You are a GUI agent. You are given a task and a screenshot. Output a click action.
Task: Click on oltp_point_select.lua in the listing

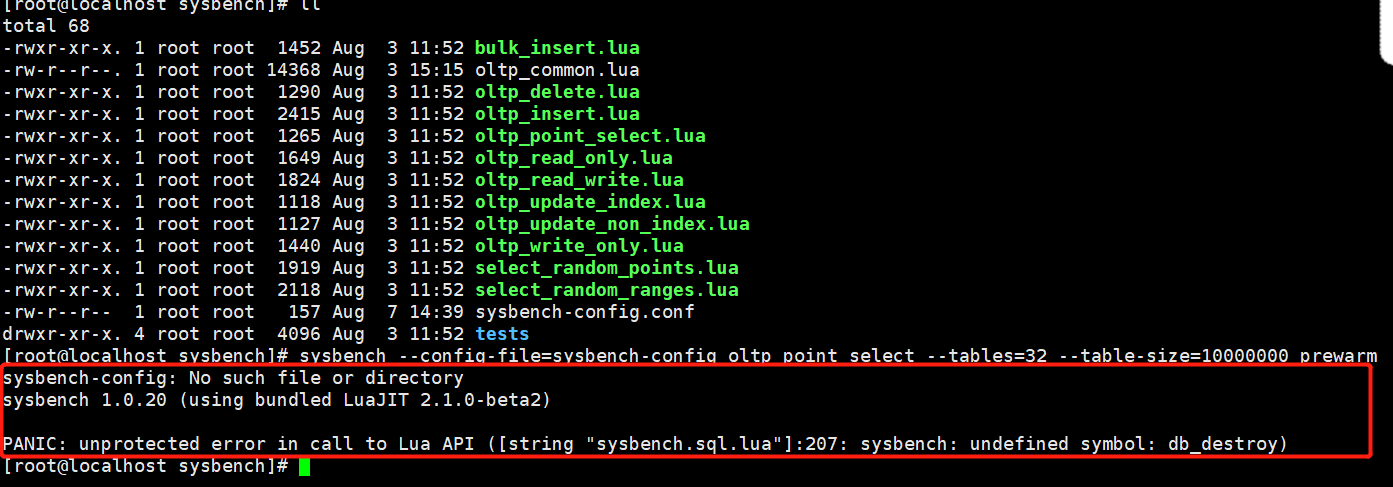[589, 136]
